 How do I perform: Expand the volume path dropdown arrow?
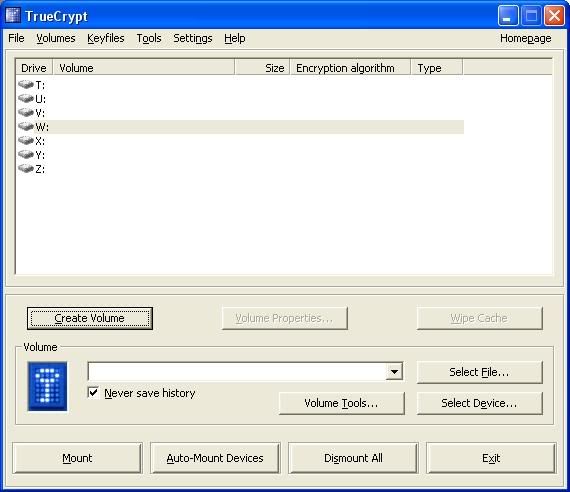tap(394, 371)
